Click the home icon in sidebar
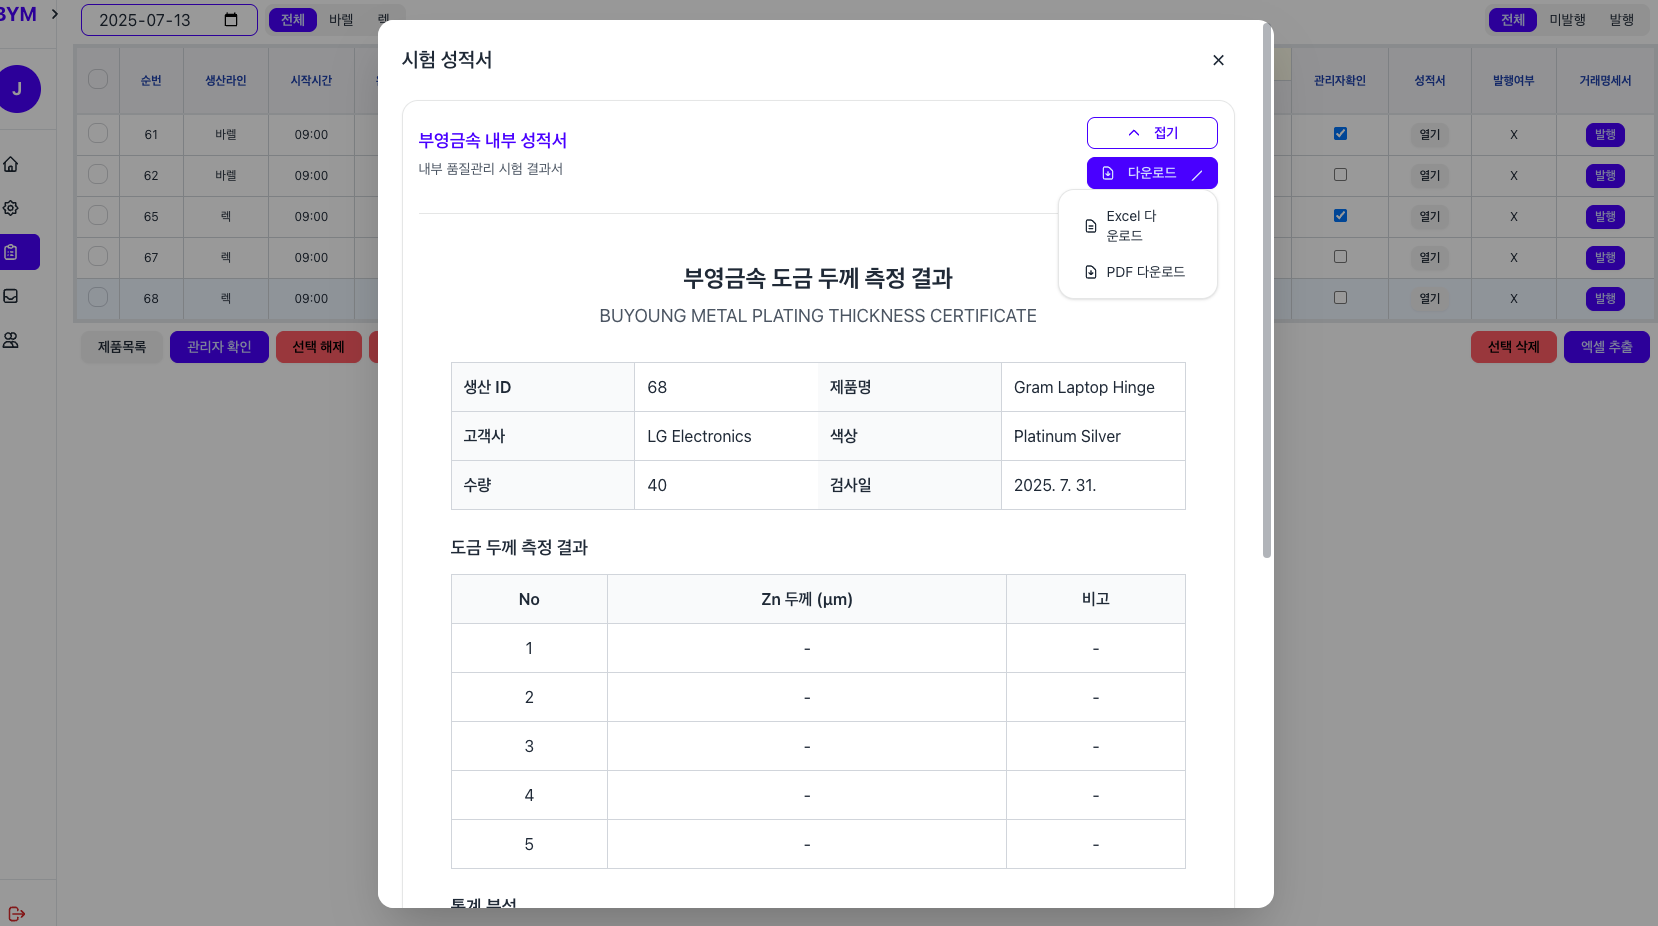 pos(11,164)
